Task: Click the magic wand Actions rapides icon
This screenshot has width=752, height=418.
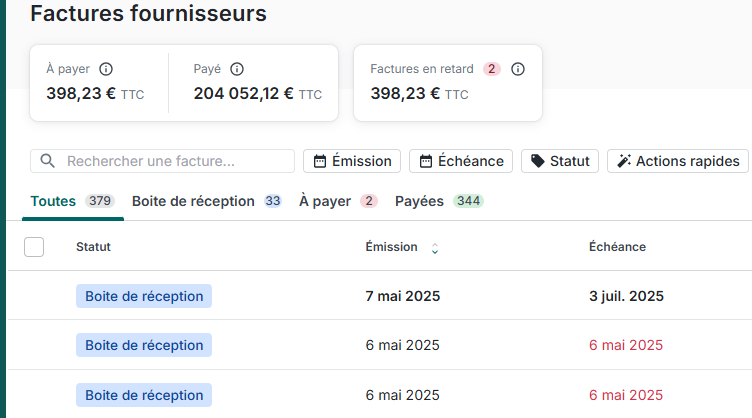Action: click(624, 161)
